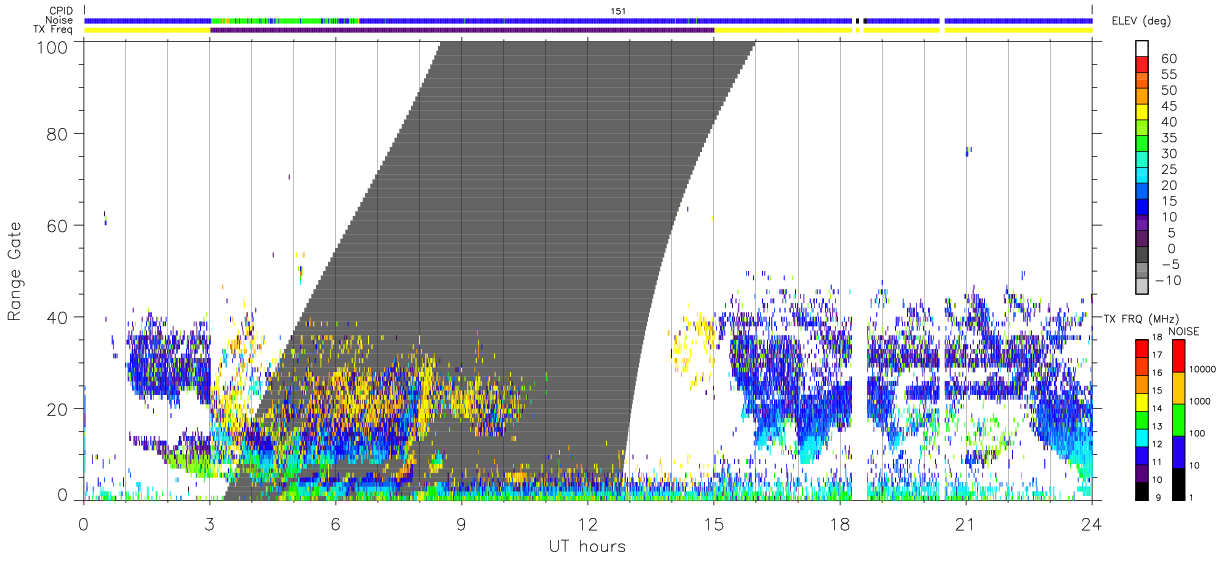The image size is (1228, 567).
Task: Click the x-axis tick label 3
Action: coord(209,523)
